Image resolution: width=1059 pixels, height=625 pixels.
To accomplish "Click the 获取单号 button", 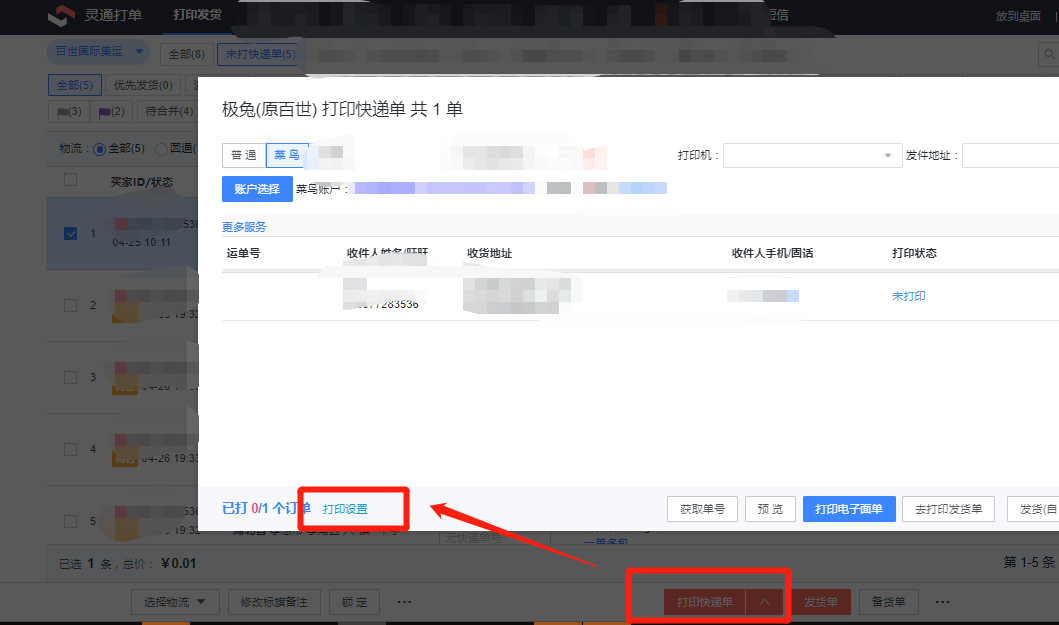I will [702, 509].
